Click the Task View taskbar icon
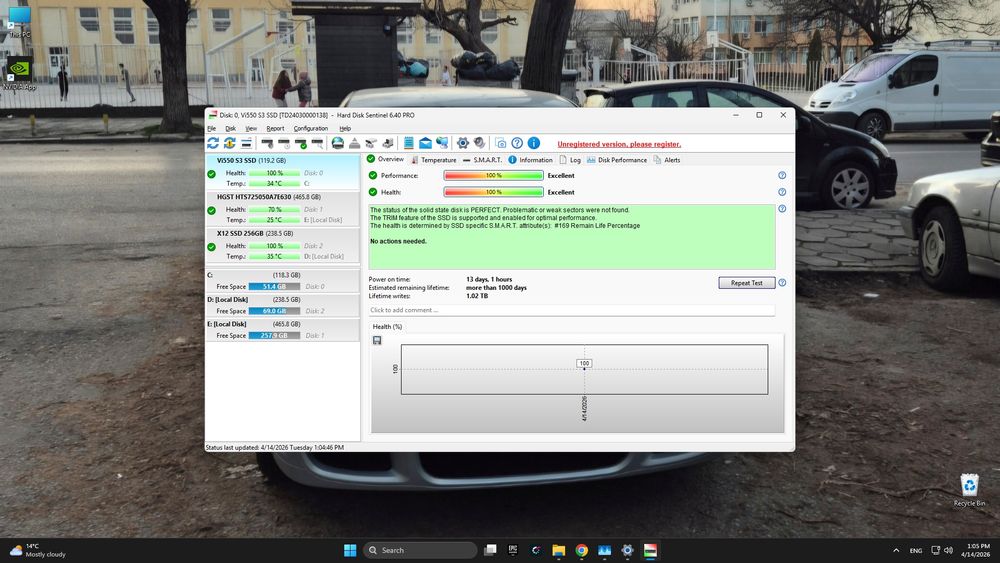The height and width of the screenshot is (563, 1000). (x=490, y=550)
